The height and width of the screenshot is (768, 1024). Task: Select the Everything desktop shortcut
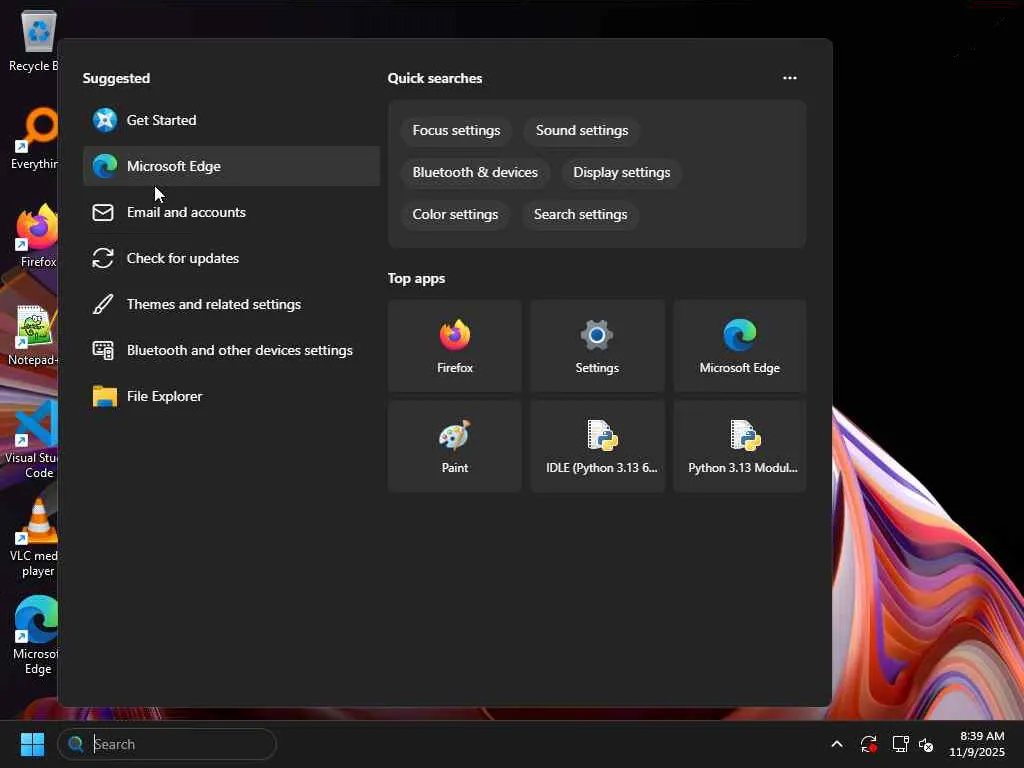[35, 139]
